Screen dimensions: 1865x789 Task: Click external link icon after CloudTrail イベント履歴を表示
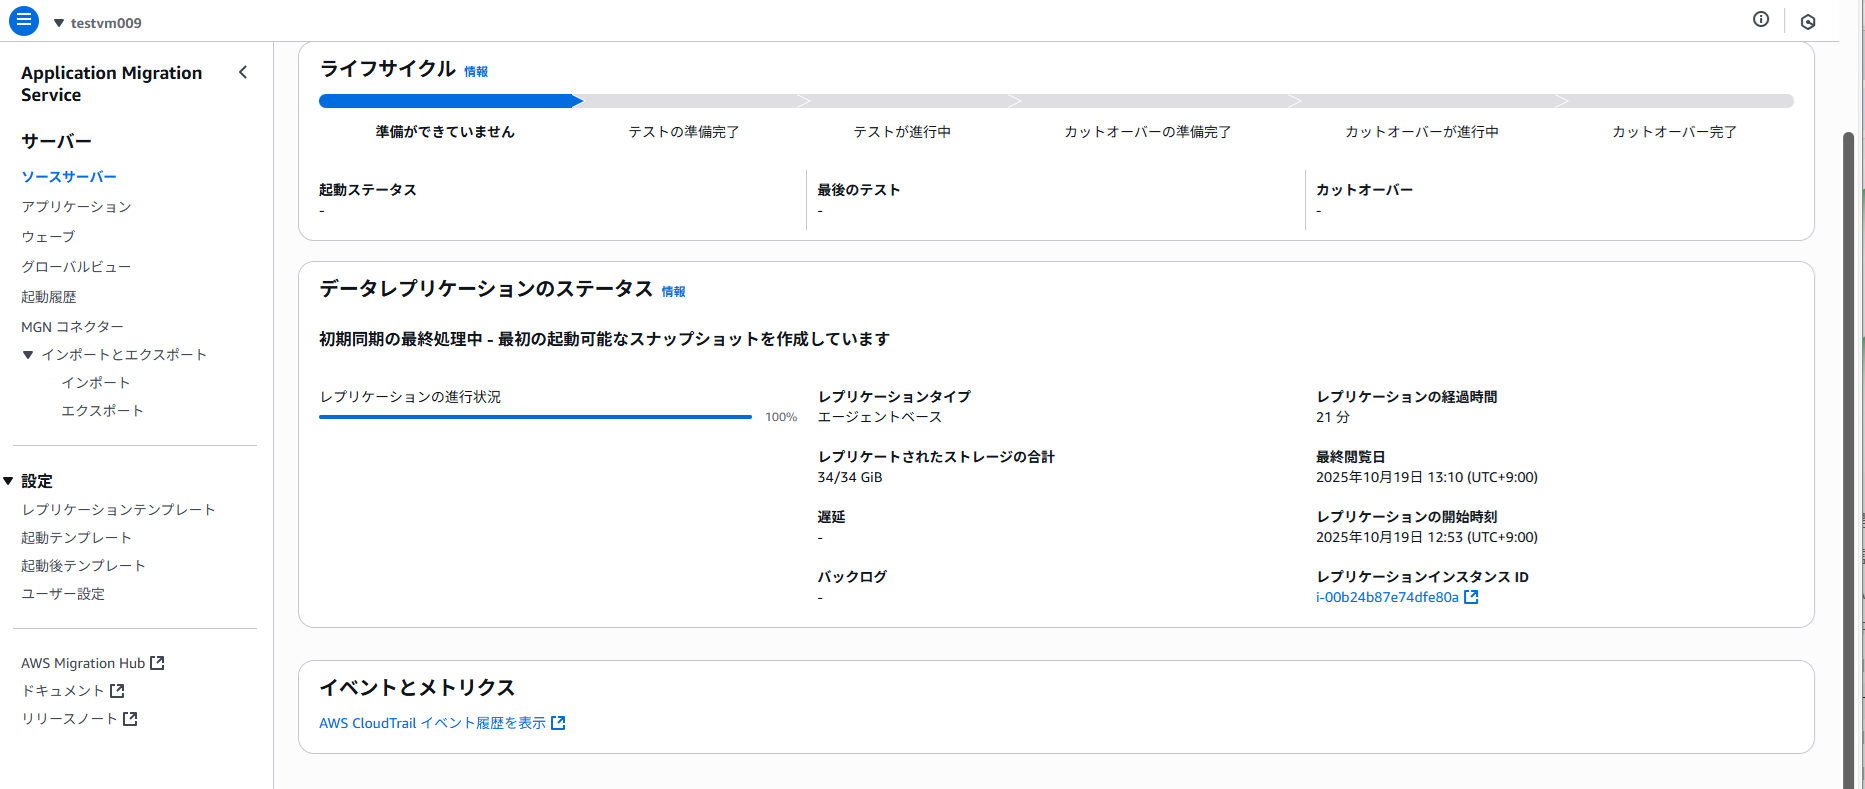pos(558,723)
